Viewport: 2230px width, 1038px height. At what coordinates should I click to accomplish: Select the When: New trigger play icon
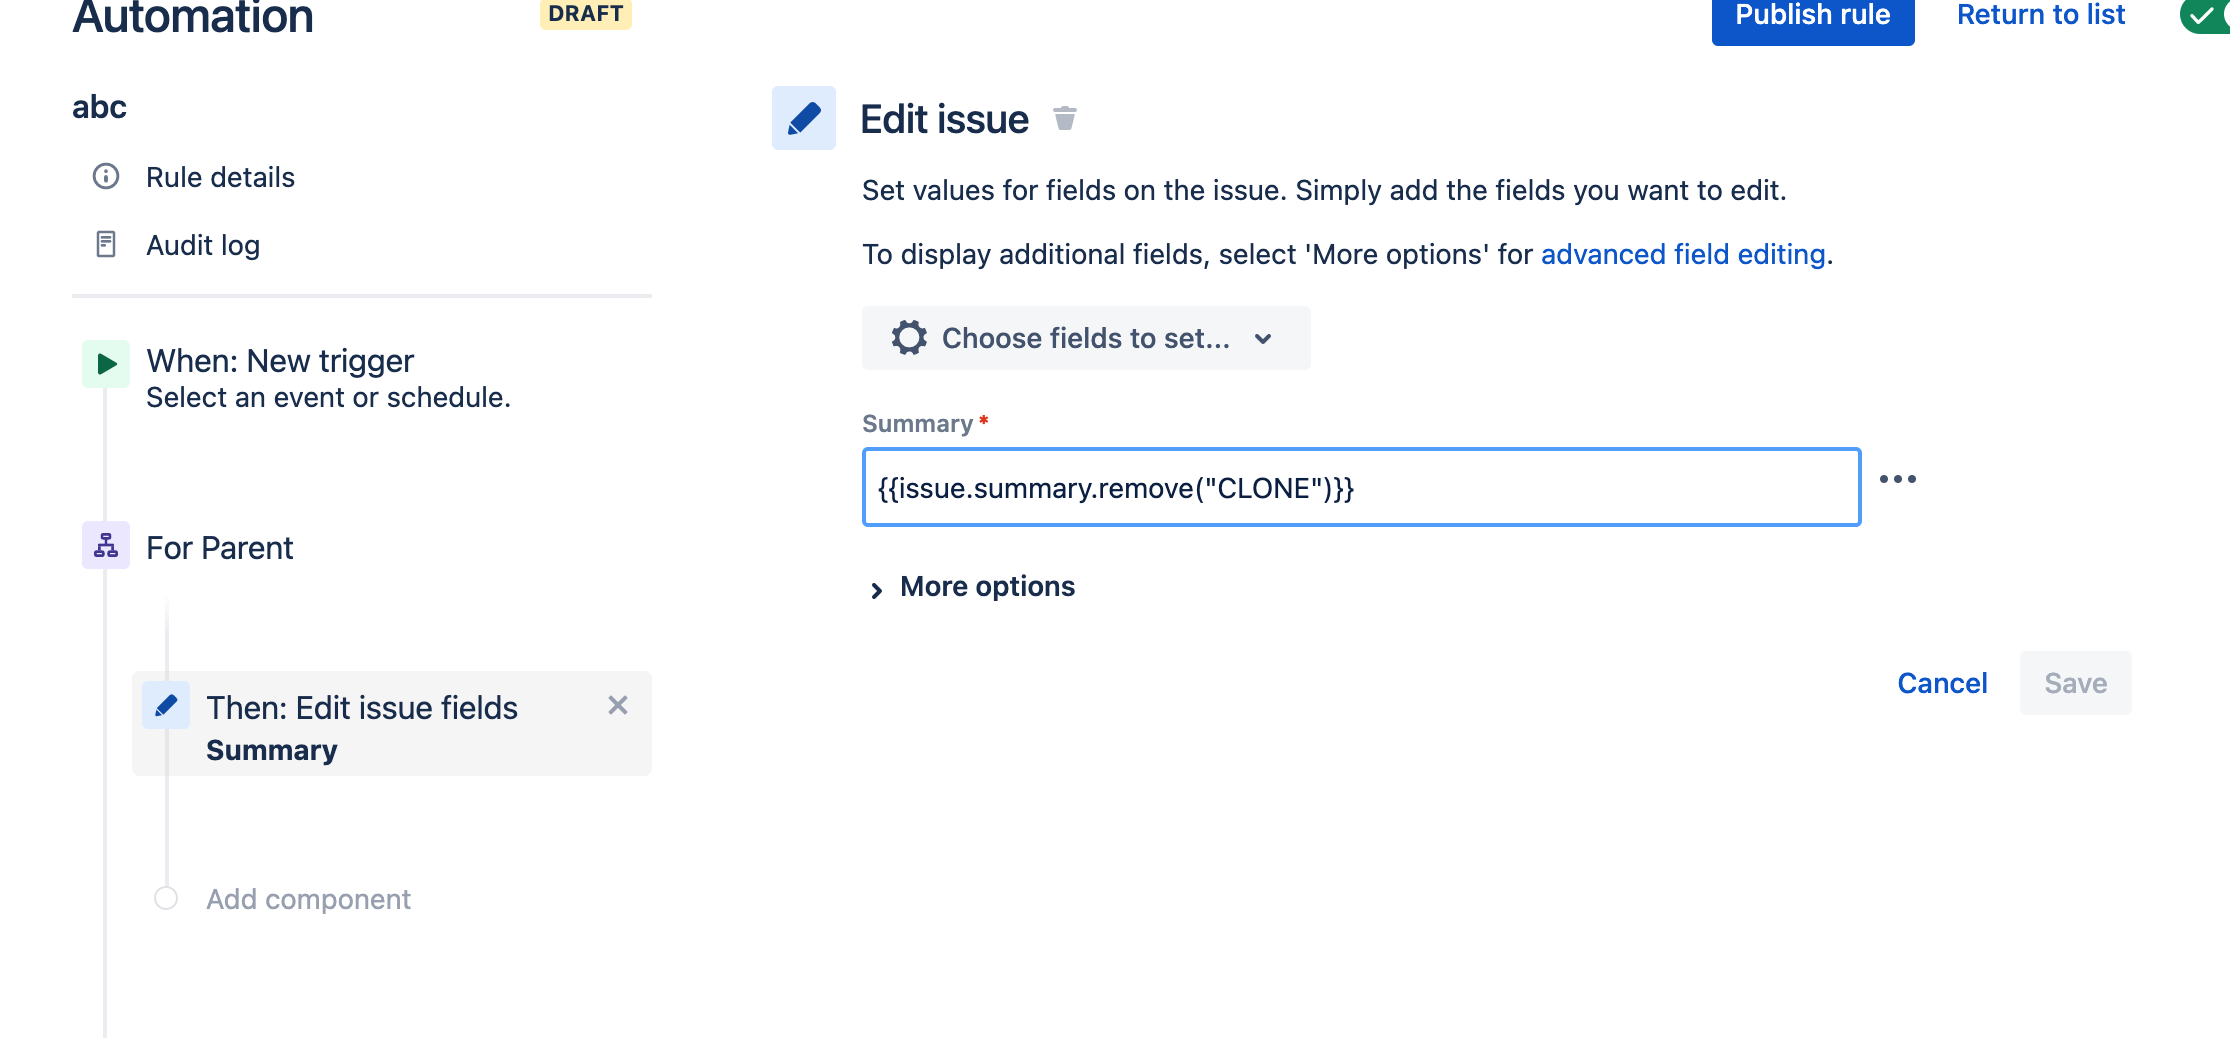pos(105,363)
